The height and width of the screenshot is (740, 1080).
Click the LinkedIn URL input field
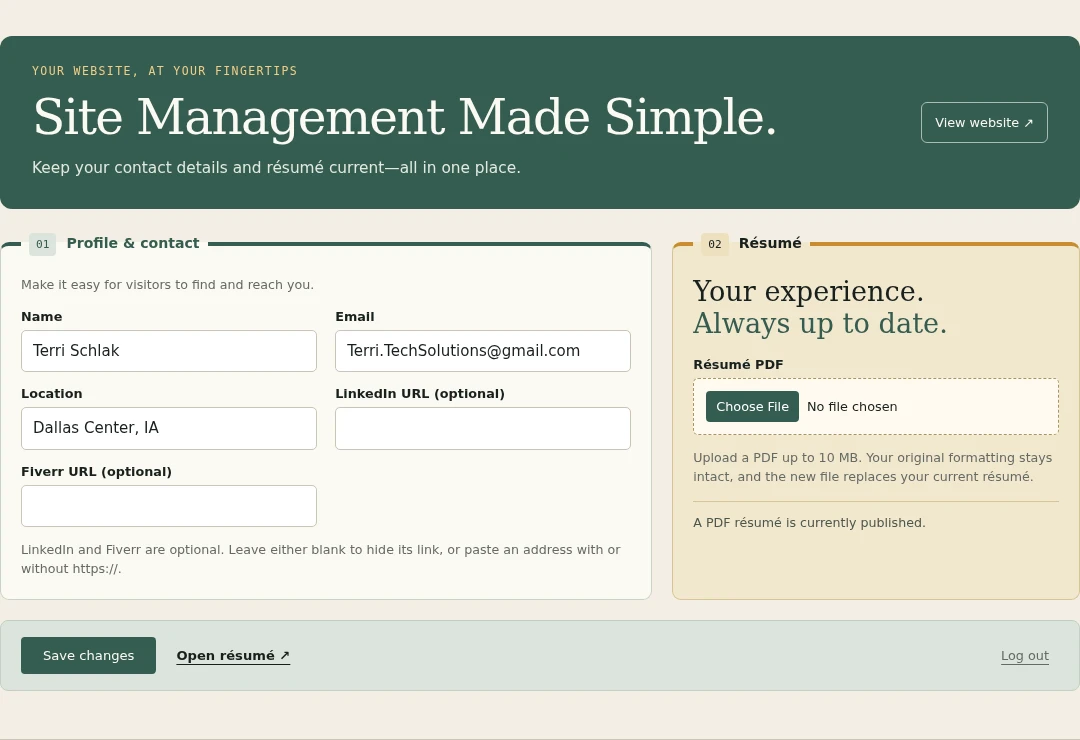tap(483, 428)
